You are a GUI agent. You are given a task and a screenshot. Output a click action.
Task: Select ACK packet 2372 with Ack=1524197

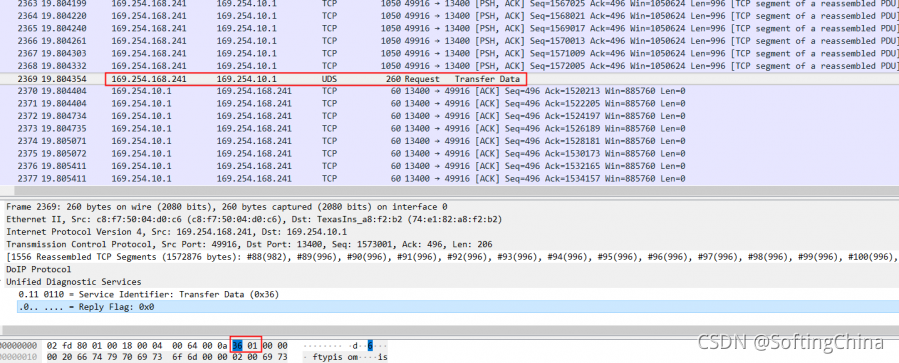[x=450, y=116]
